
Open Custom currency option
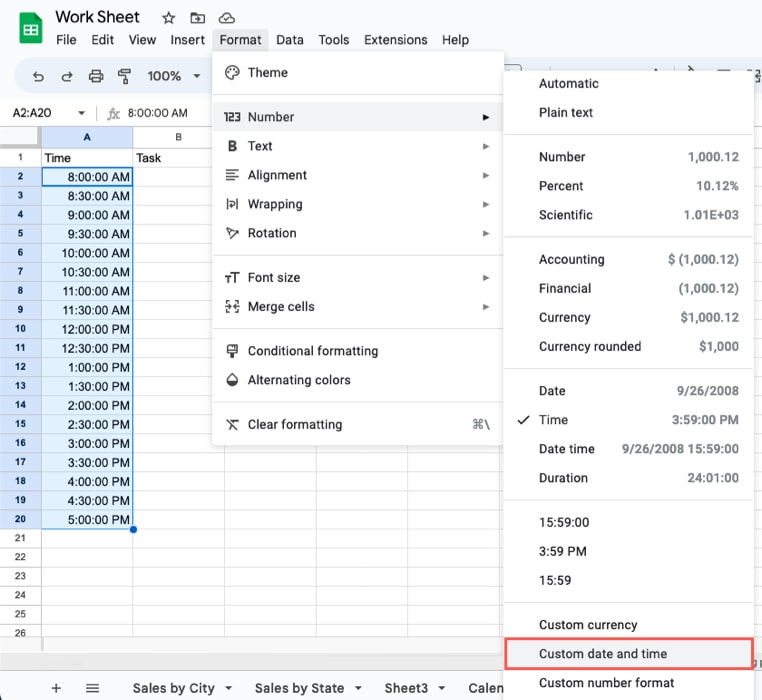click(628, 625)
